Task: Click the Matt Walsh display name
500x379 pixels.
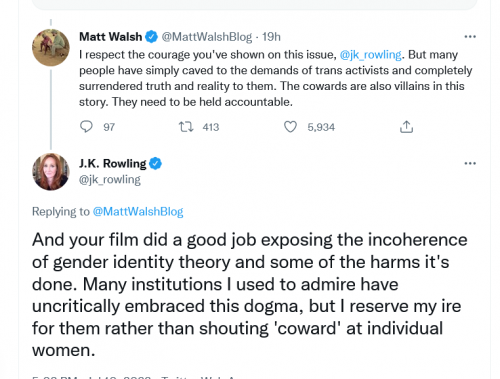Action: point(110,37)
